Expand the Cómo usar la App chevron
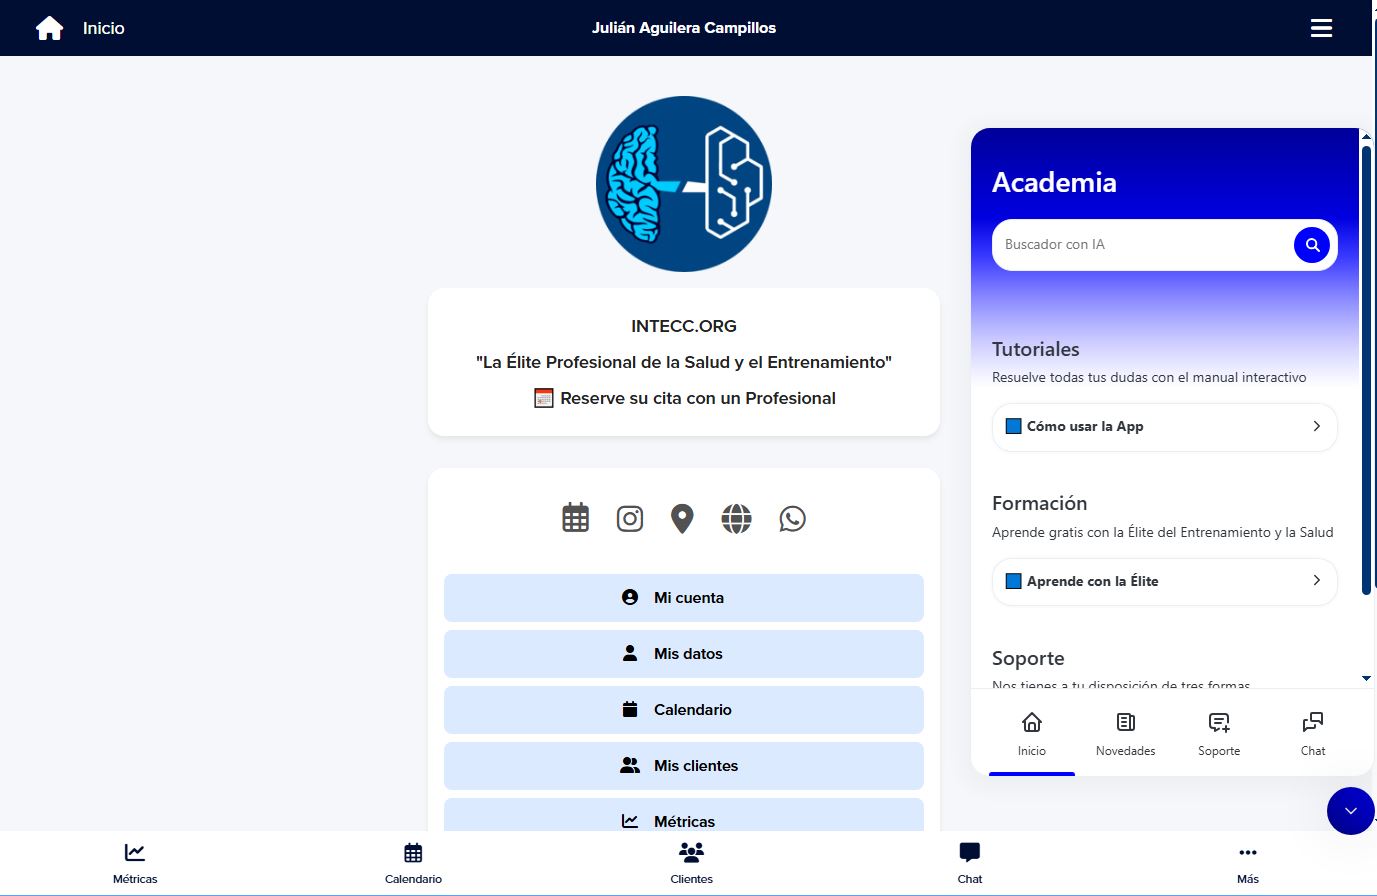Screen dimensions: 1377x896 pos(1316,426)
